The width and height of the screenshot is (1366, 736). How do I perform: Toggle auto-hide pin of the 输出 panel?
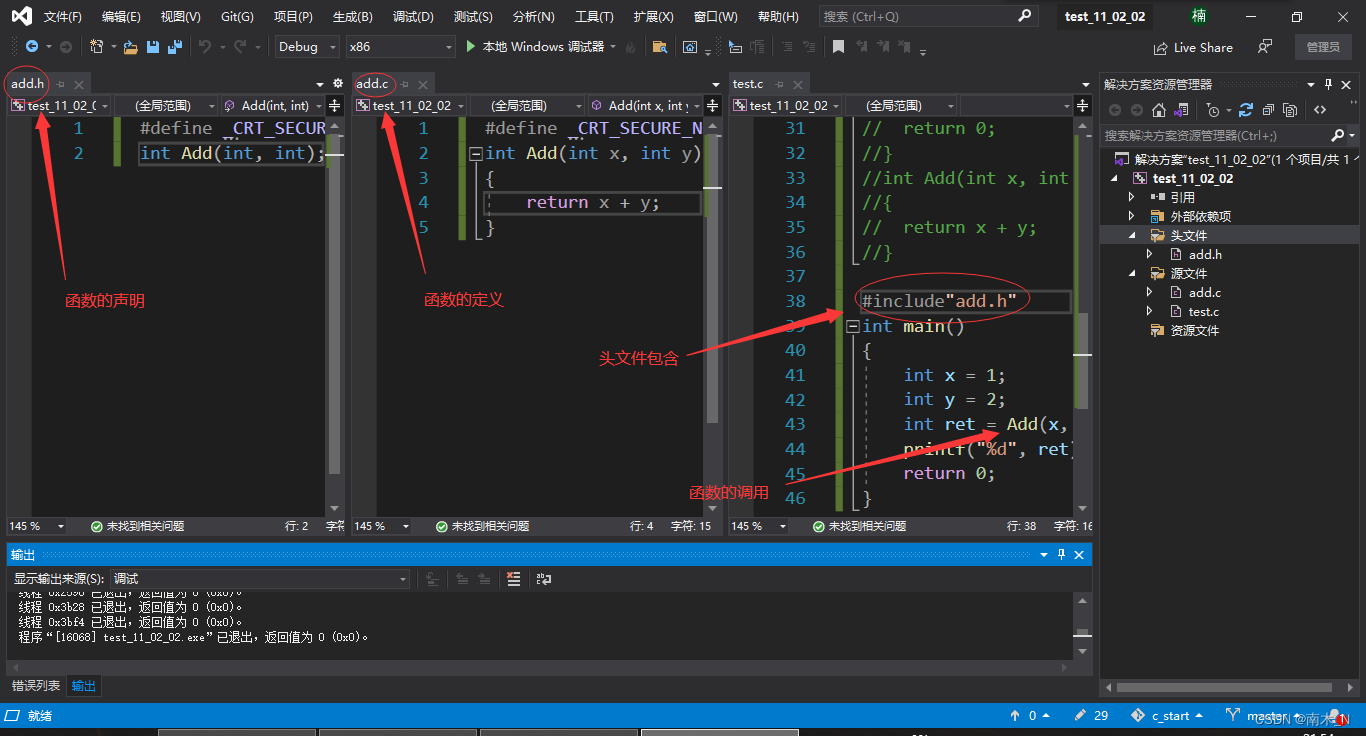pos(1060,554)
